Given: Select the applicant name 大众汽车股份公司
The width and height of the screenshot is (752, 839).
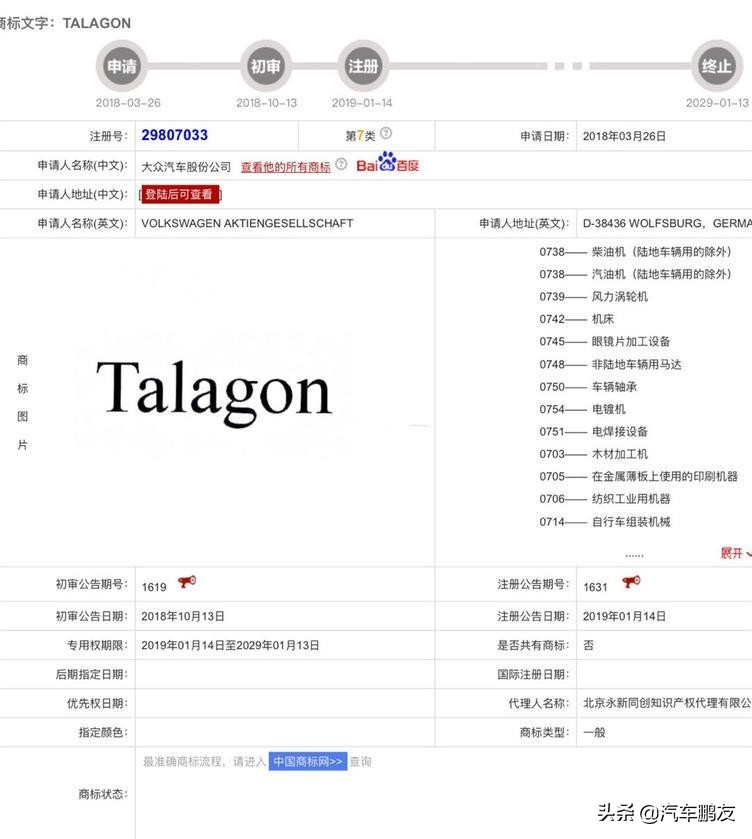Looking at the screenshot, I should (186, 167).
